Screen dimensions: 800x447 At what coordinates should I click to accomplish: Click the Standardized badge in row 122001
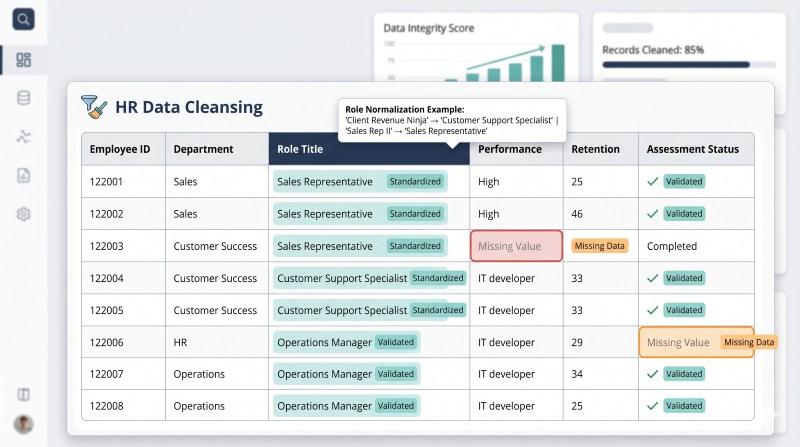[415, 182]
